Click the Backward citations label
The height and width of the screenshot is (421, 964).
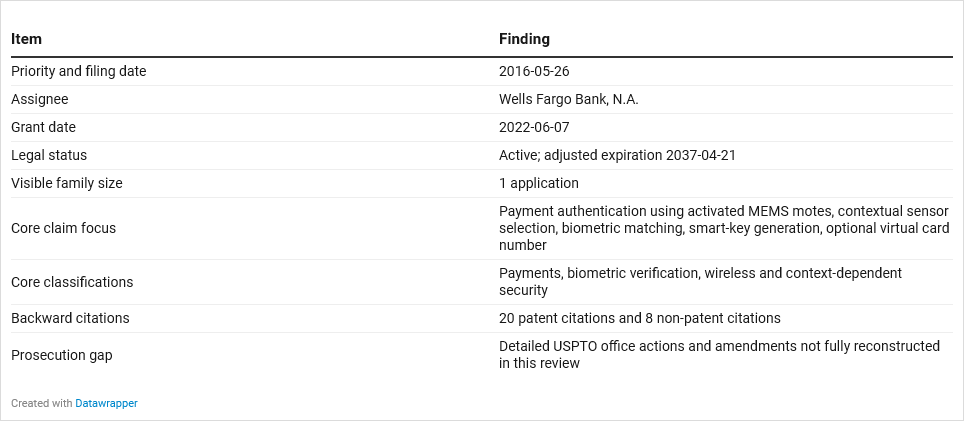(70, 318)
